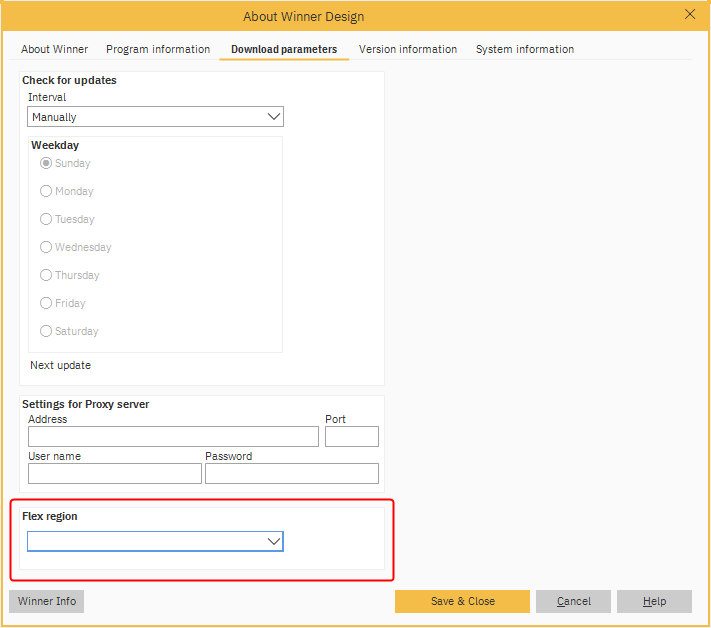Screen dimensions: 711x628
Task: Pick Saturday radio button
Action: [46, 331]
